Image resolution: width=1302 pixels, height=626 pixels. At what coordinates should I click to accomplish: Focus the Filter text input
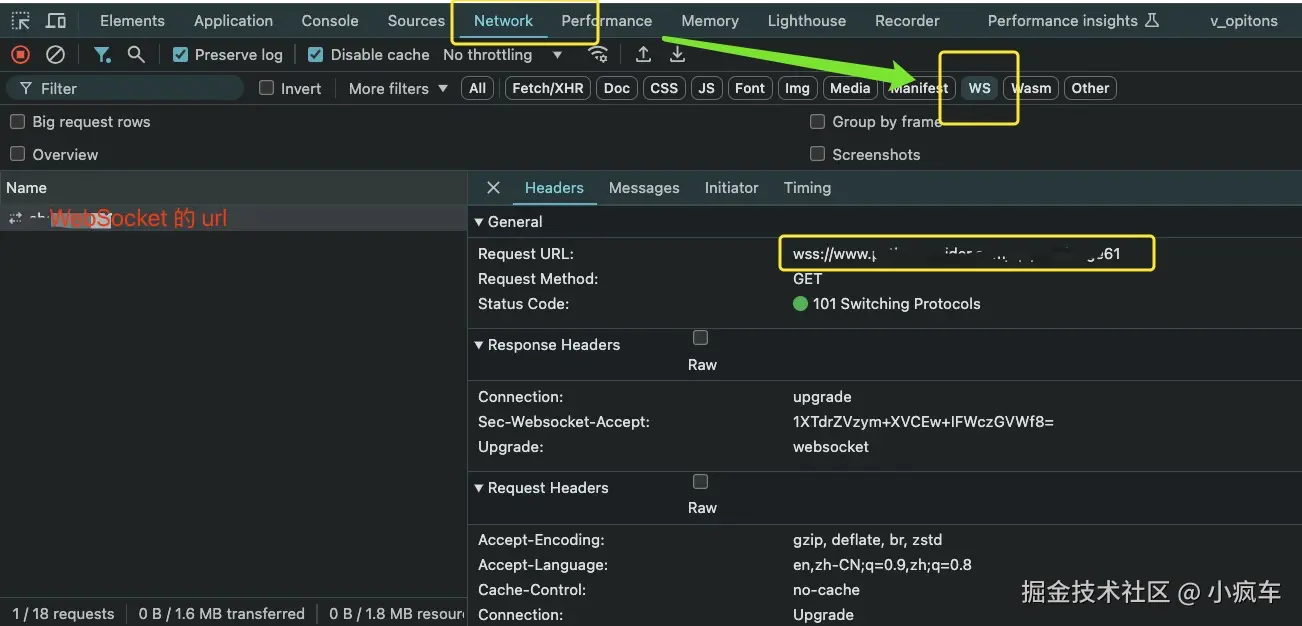point(125,88)
